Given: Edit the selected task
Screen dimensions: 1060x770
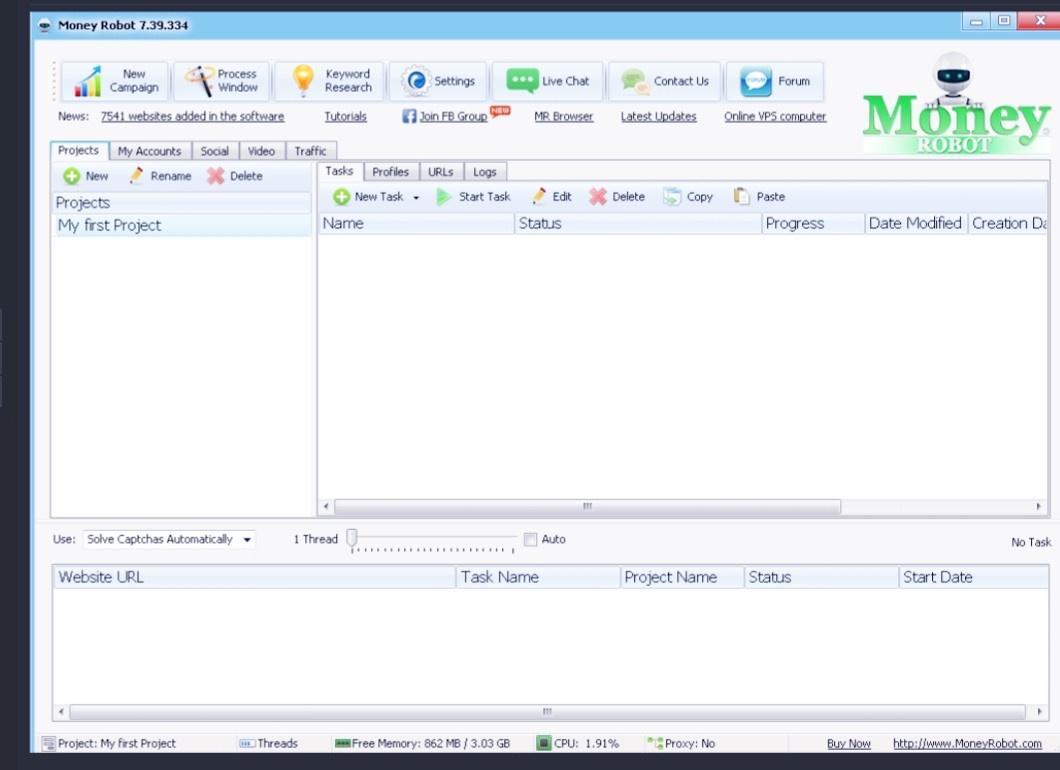Looking at the screenshot, I should pos(552,197).
